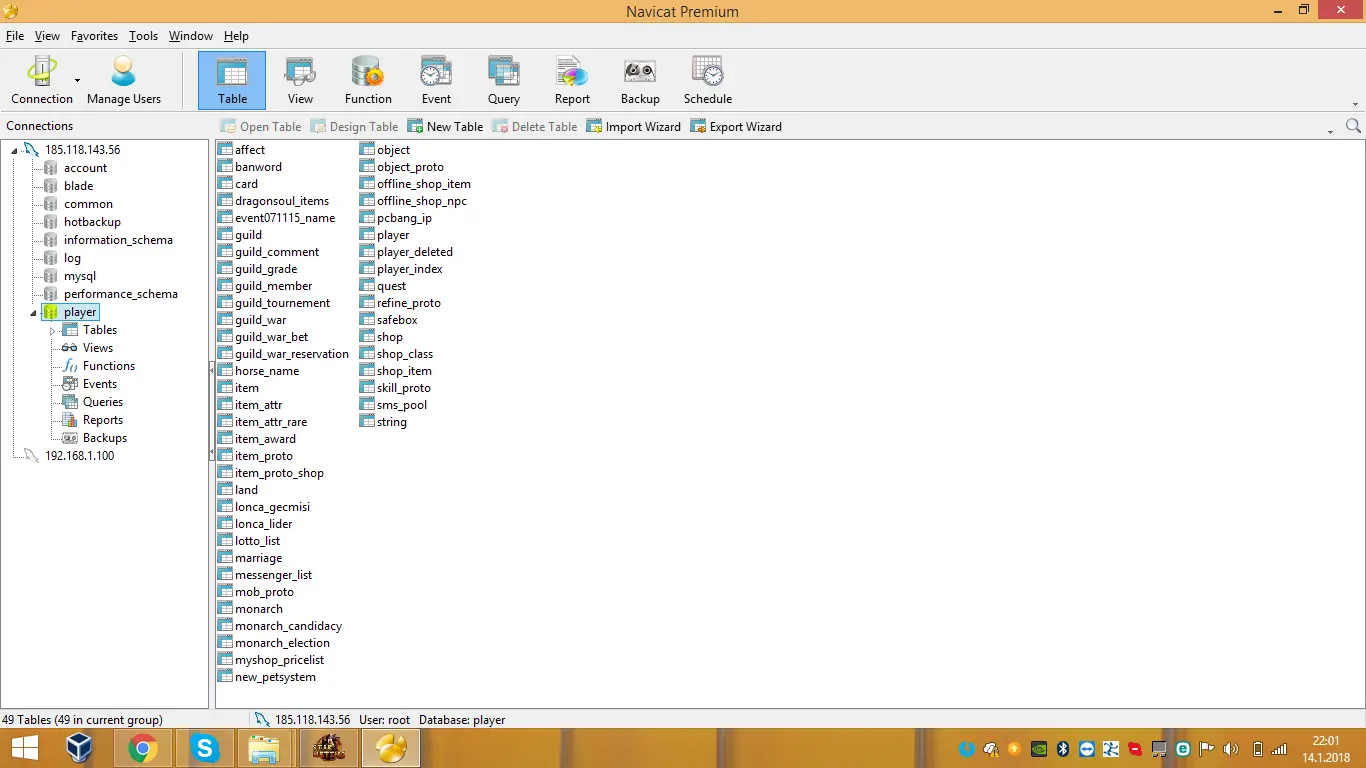
Task: Select the 192.168.1.100 connection
Action: (x=79, y=456)
